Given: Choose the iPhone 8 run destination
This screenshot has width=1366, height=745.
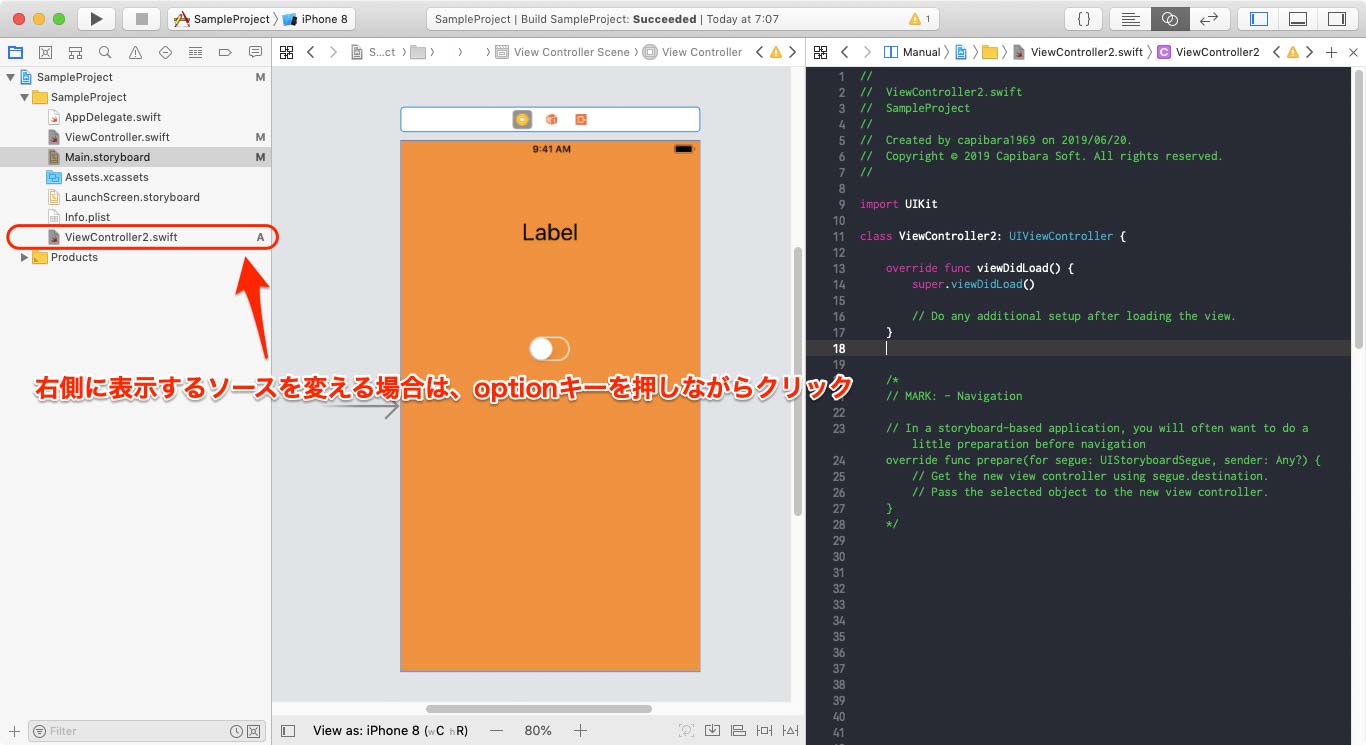Looking at the screenshot, I should [x=317, y=19].
